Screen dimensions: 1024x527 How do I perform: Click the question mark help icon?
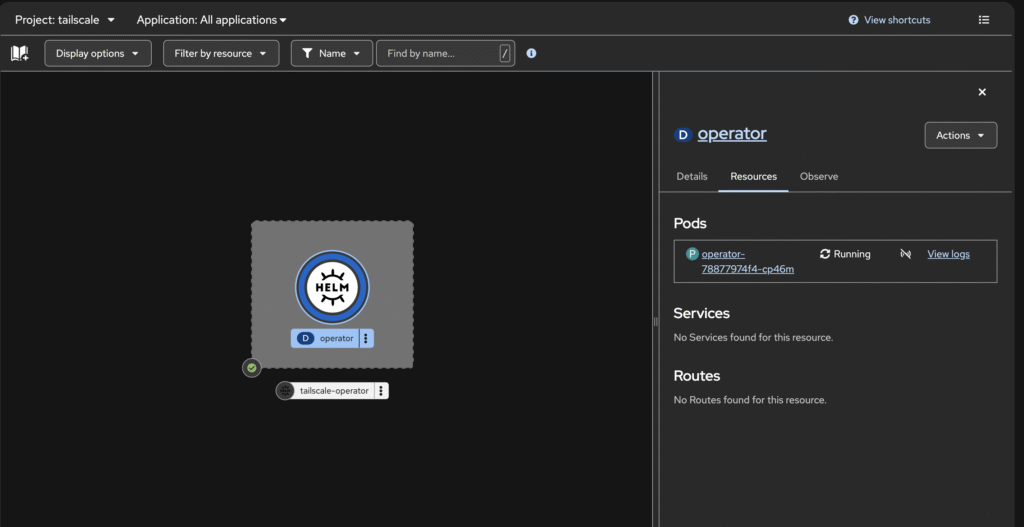[x=853, y=20]
